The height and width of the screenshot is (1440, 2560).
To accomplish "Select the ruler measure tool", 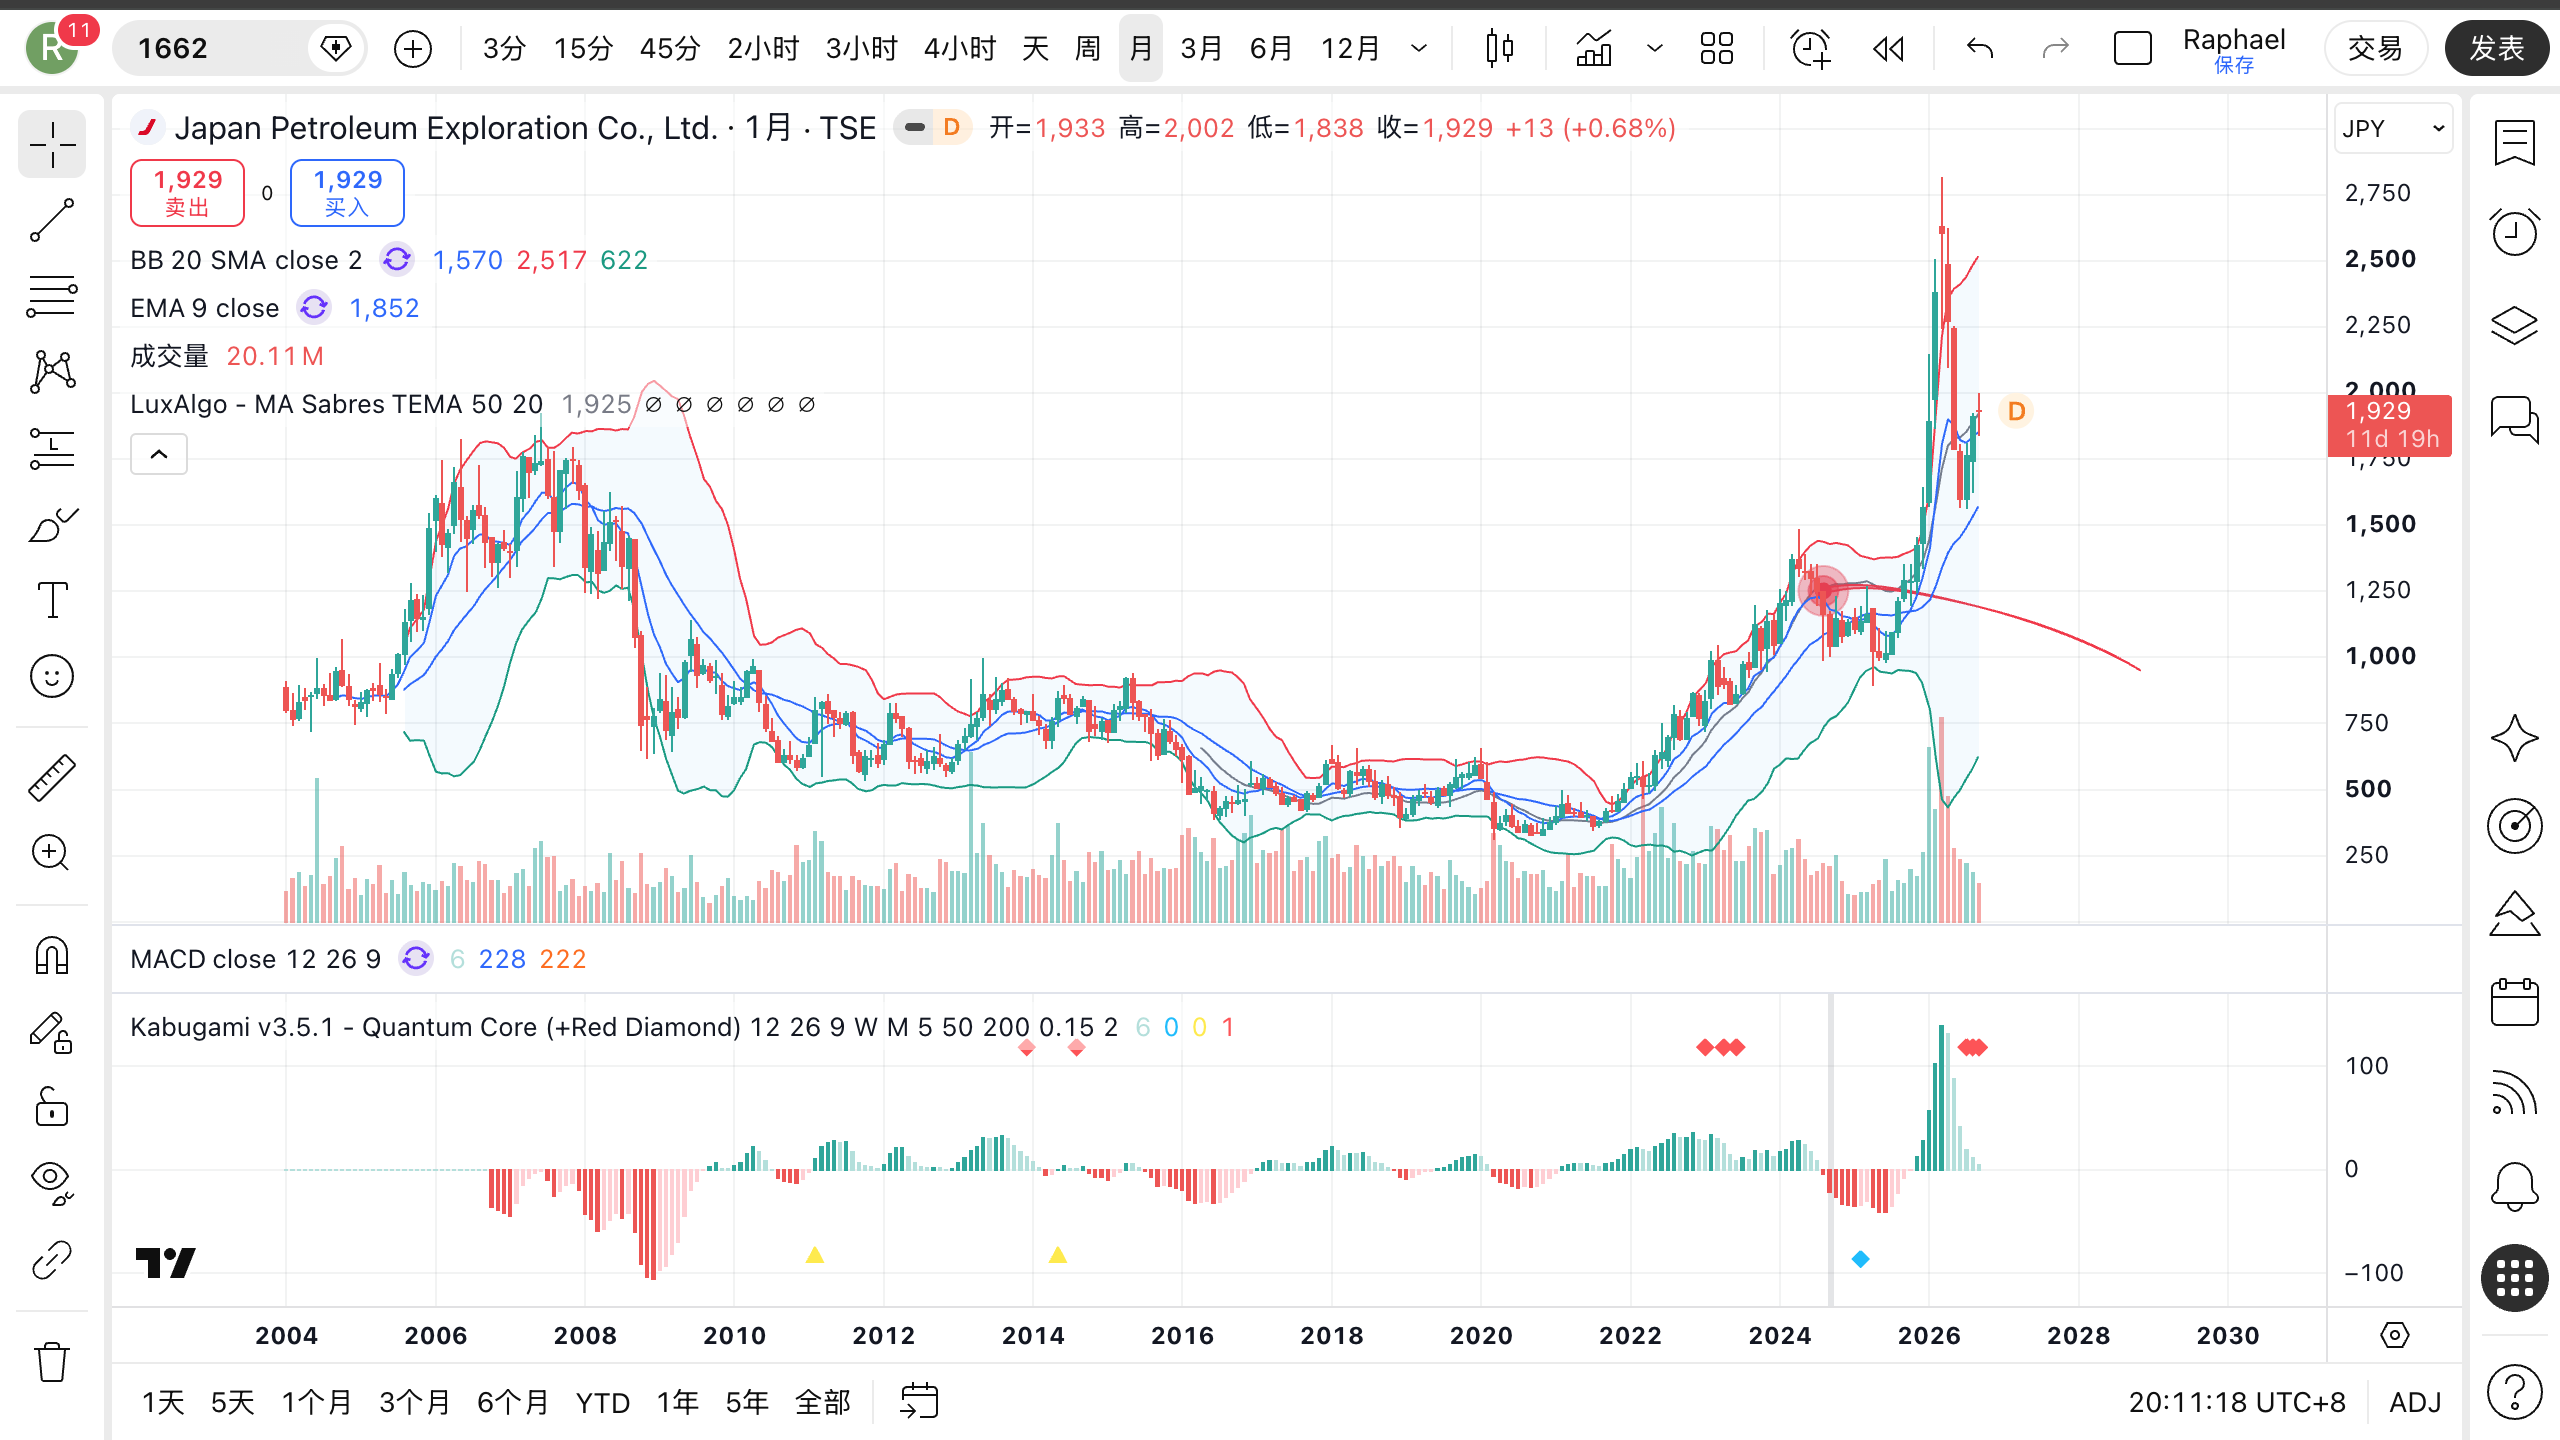I will [52, 778].
